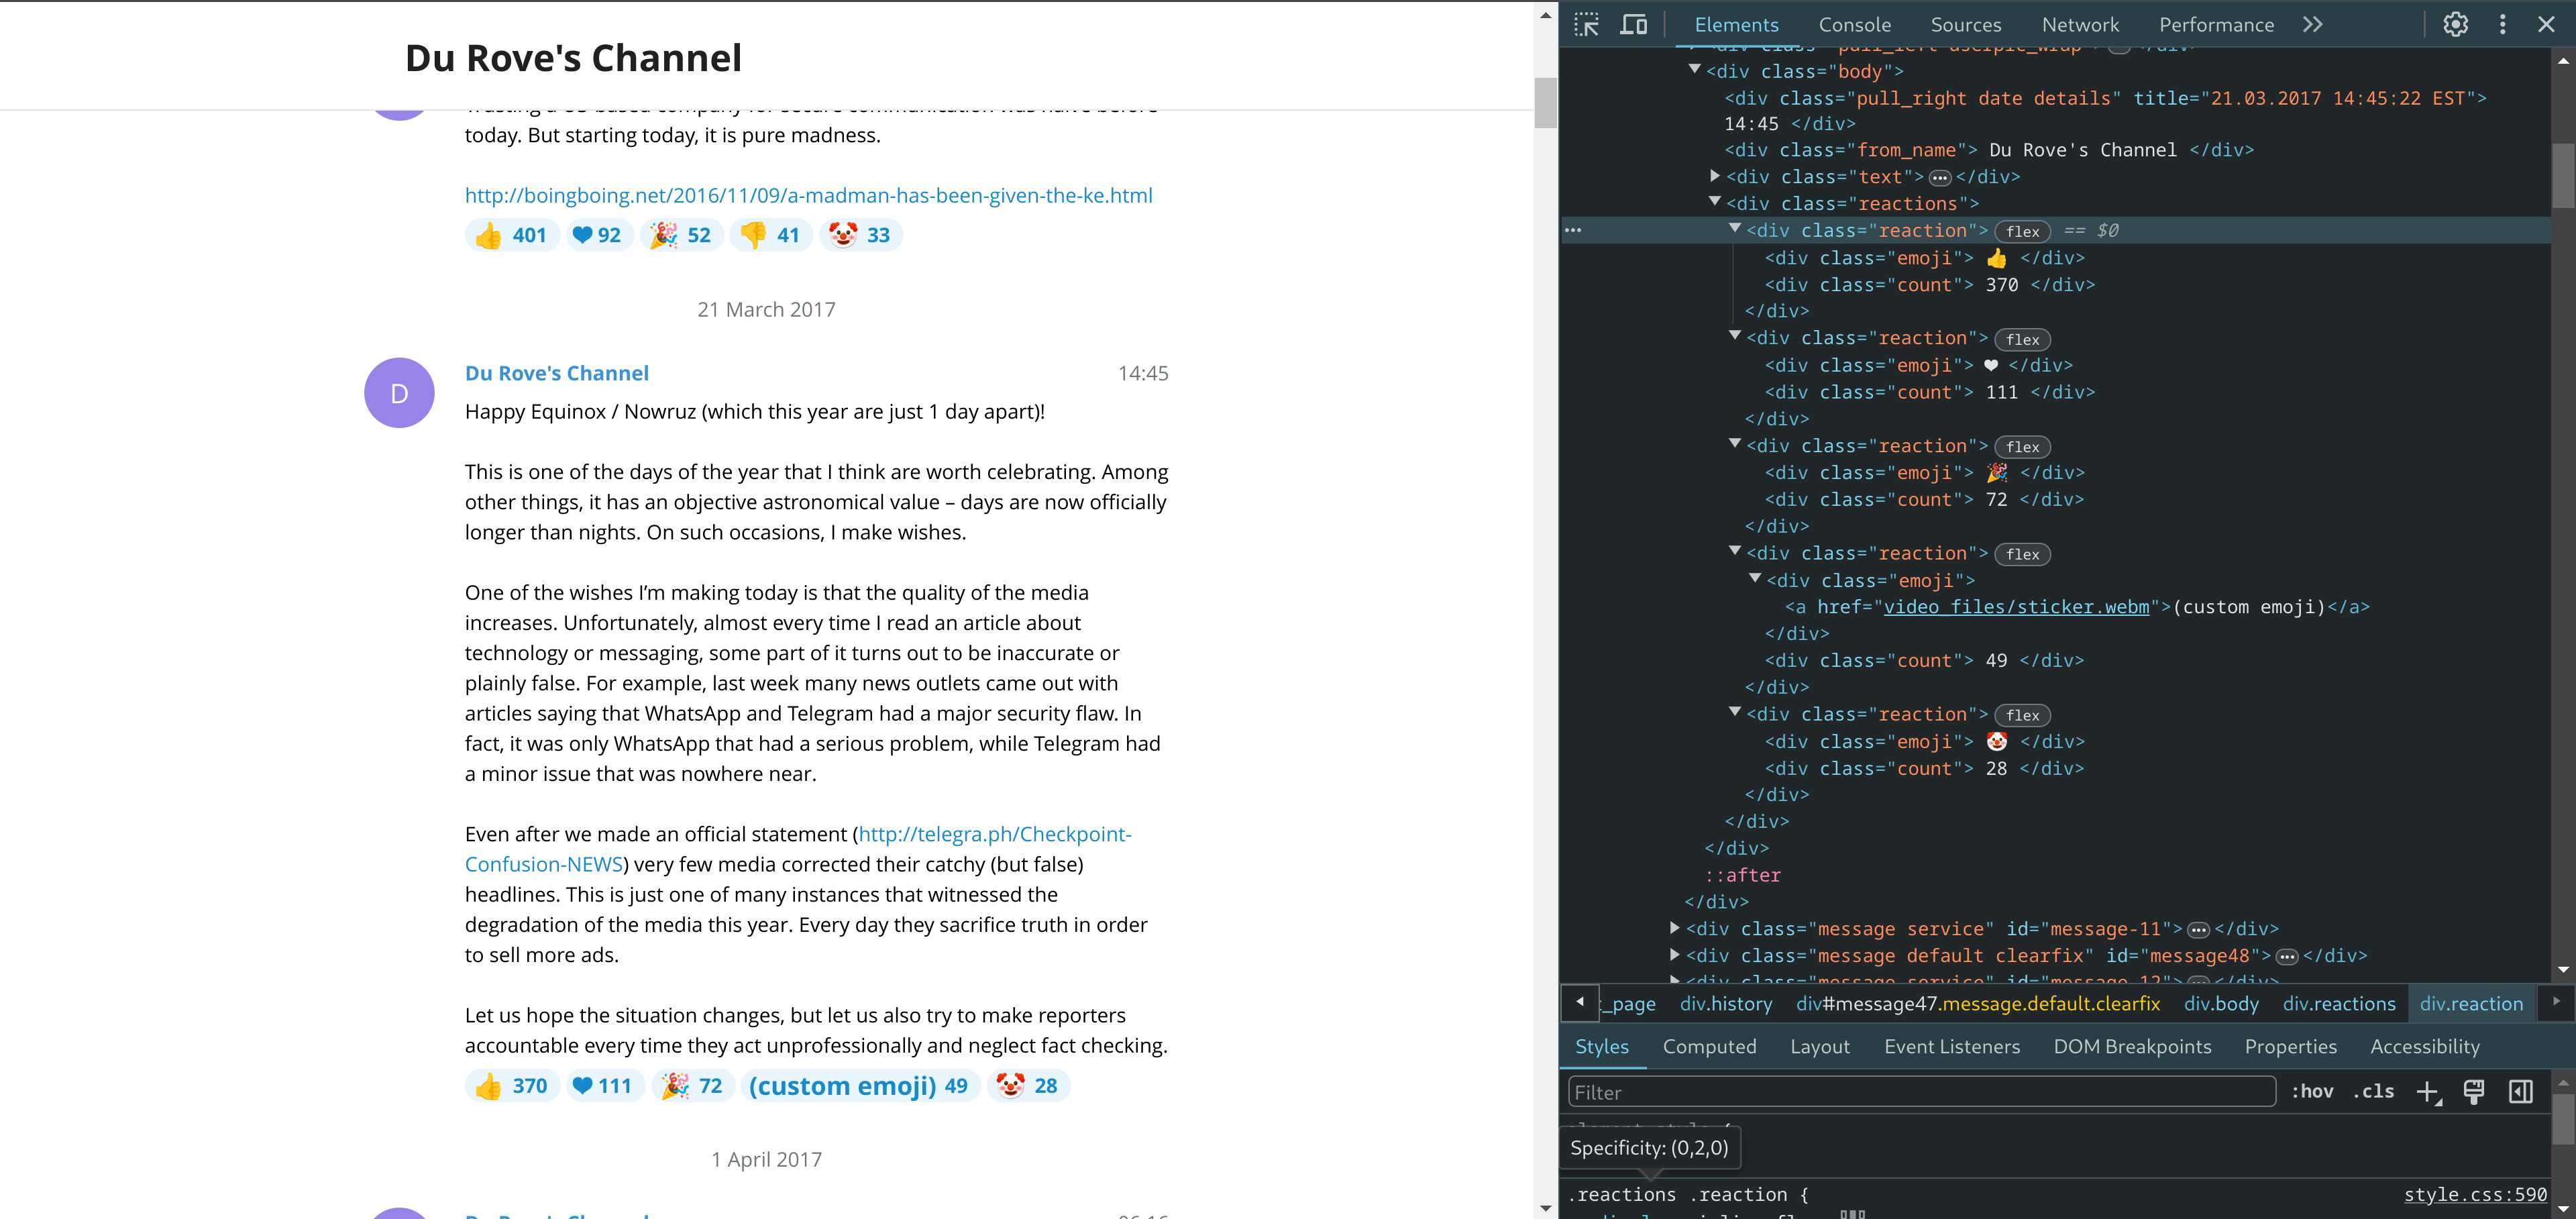Click the breadcrumb div.reaction element
The image size is (2576, 1219).
point(2473,1004)
